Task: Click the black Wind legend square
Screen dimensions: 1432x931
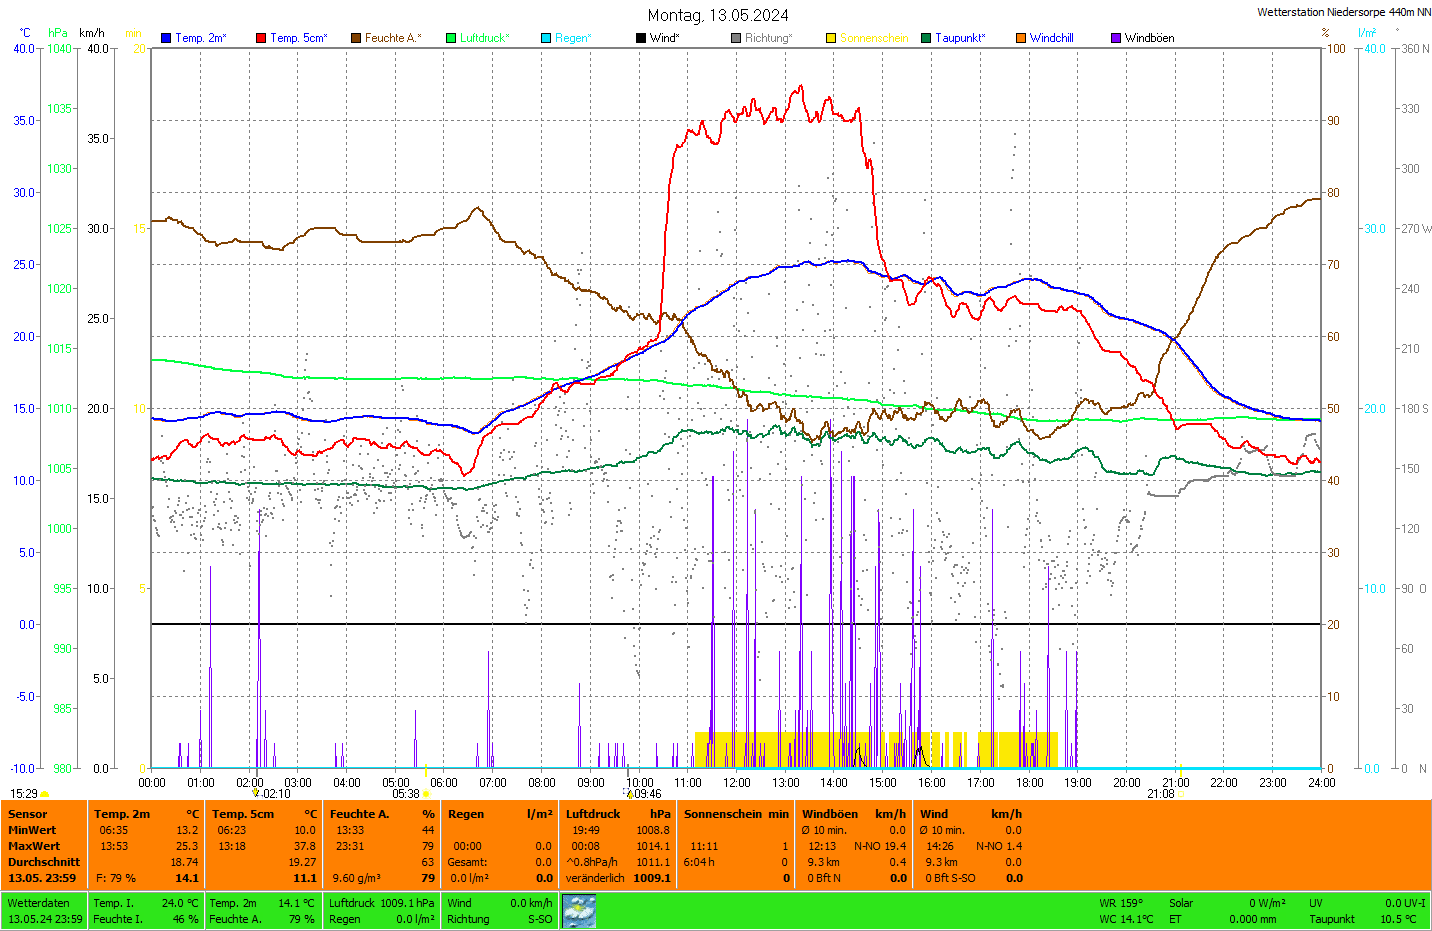Action: coord(641,38)
